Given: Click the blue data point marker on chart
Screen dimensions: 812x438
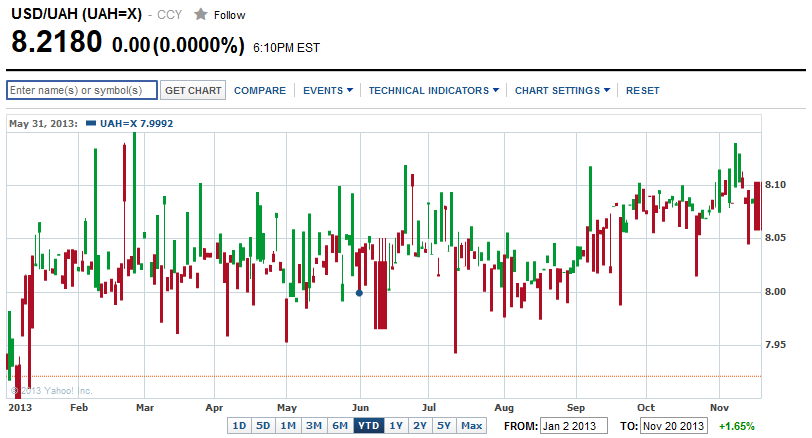Looking at the screenshot, I should pyautogui.click(x=359, y=293).
